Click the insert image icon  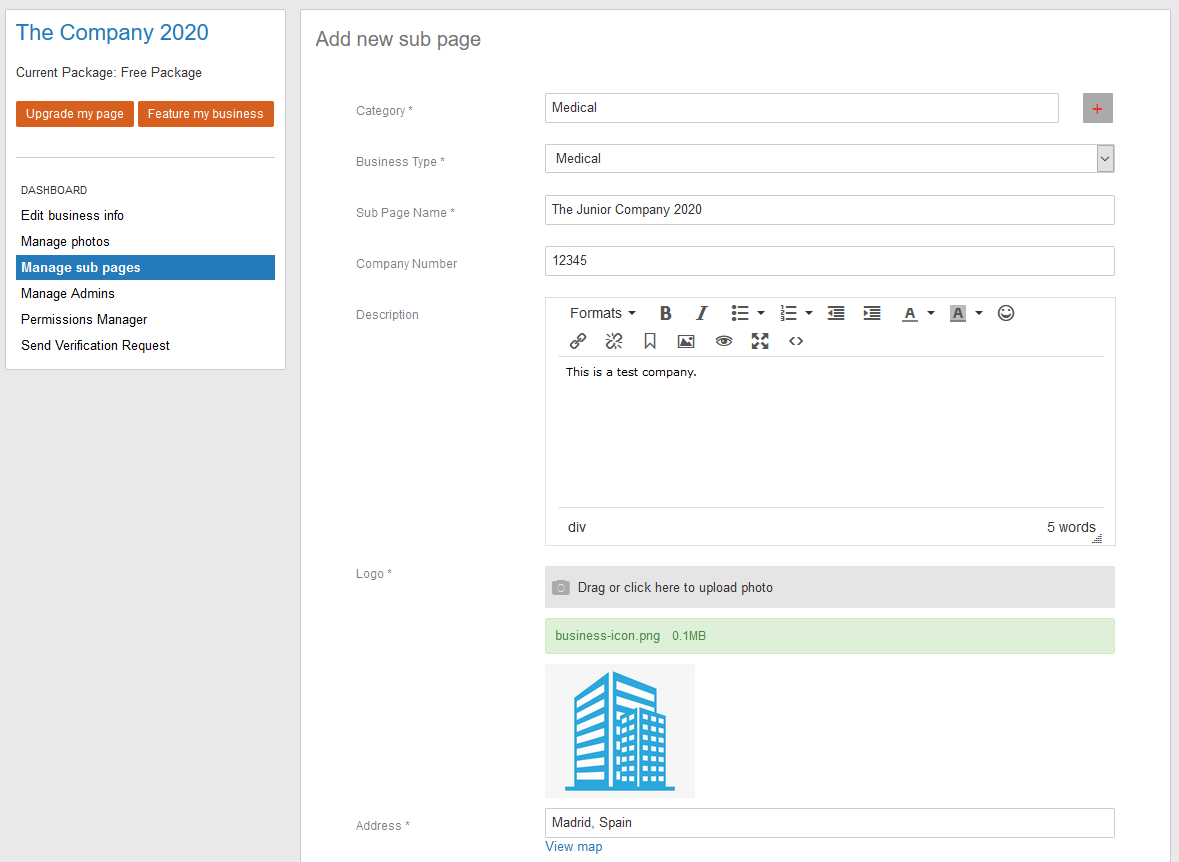point(686,341)
